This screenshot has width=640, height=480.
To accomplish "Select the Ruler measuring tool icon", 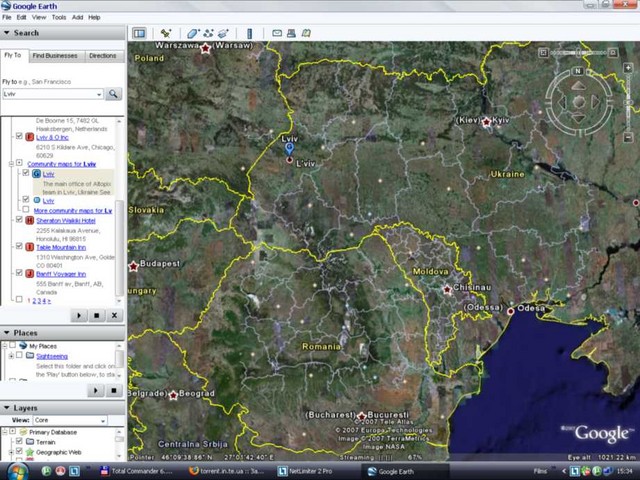I will point(249,33).
